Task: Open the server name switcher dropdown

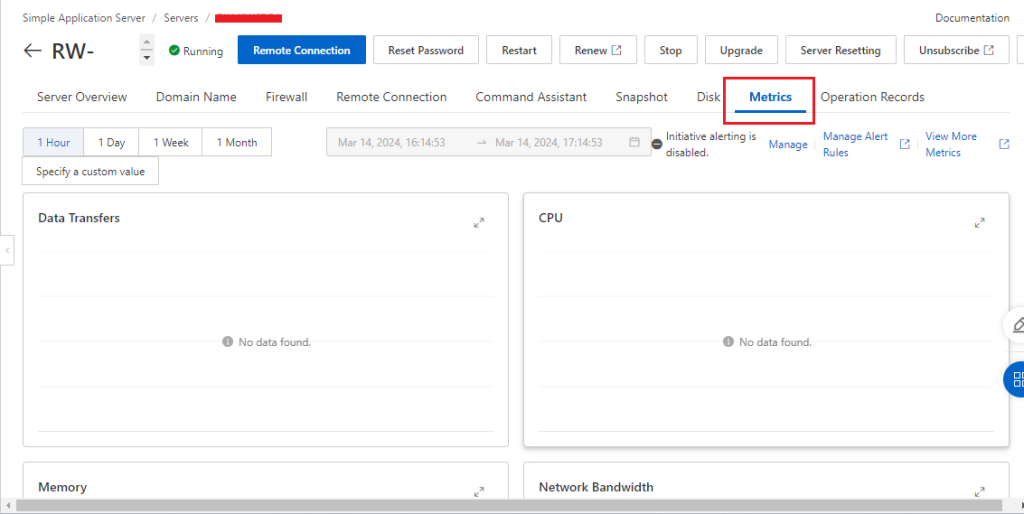Action: pos(147,51)
